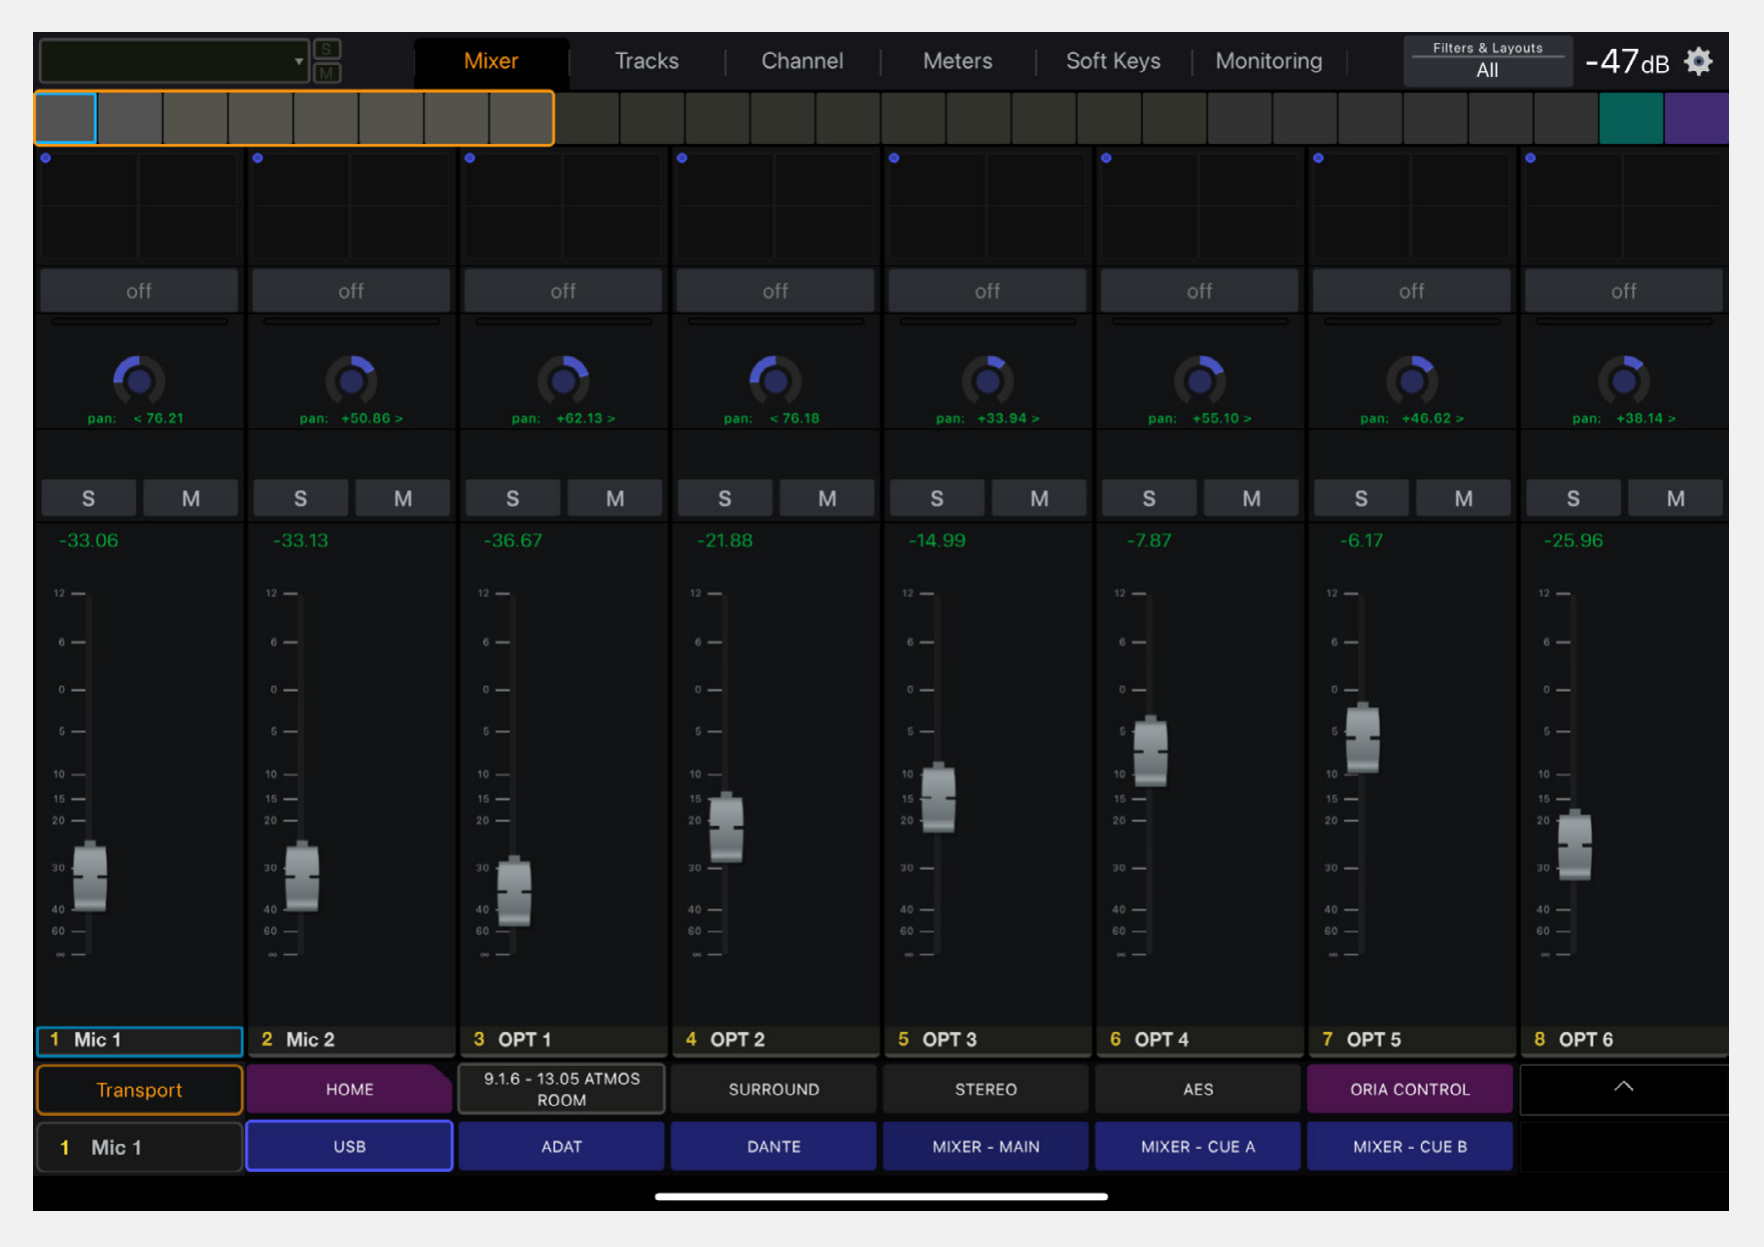This screenshot has height=1247, width=1764.
Task: Click the teal block in the channel overview strip
Action: [1630, 118]
